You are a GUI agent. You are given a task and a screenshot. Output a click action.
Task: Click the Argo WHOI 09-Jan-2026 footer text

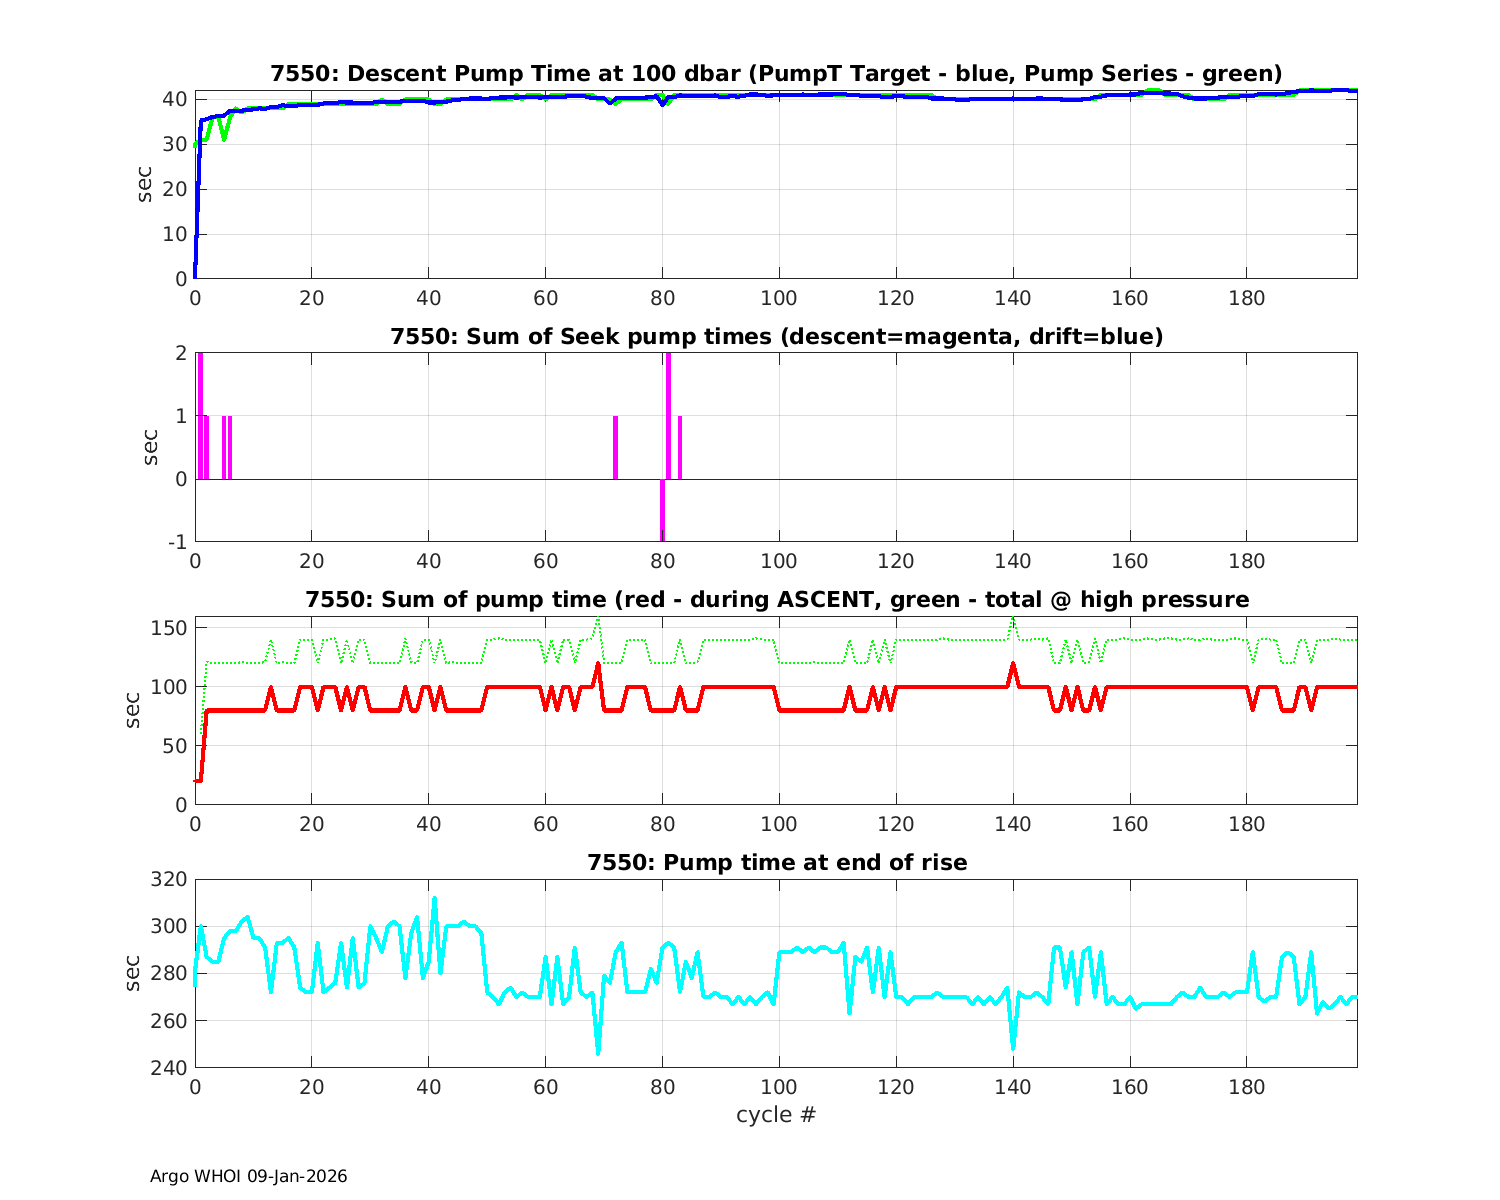tap(249, 1176)
